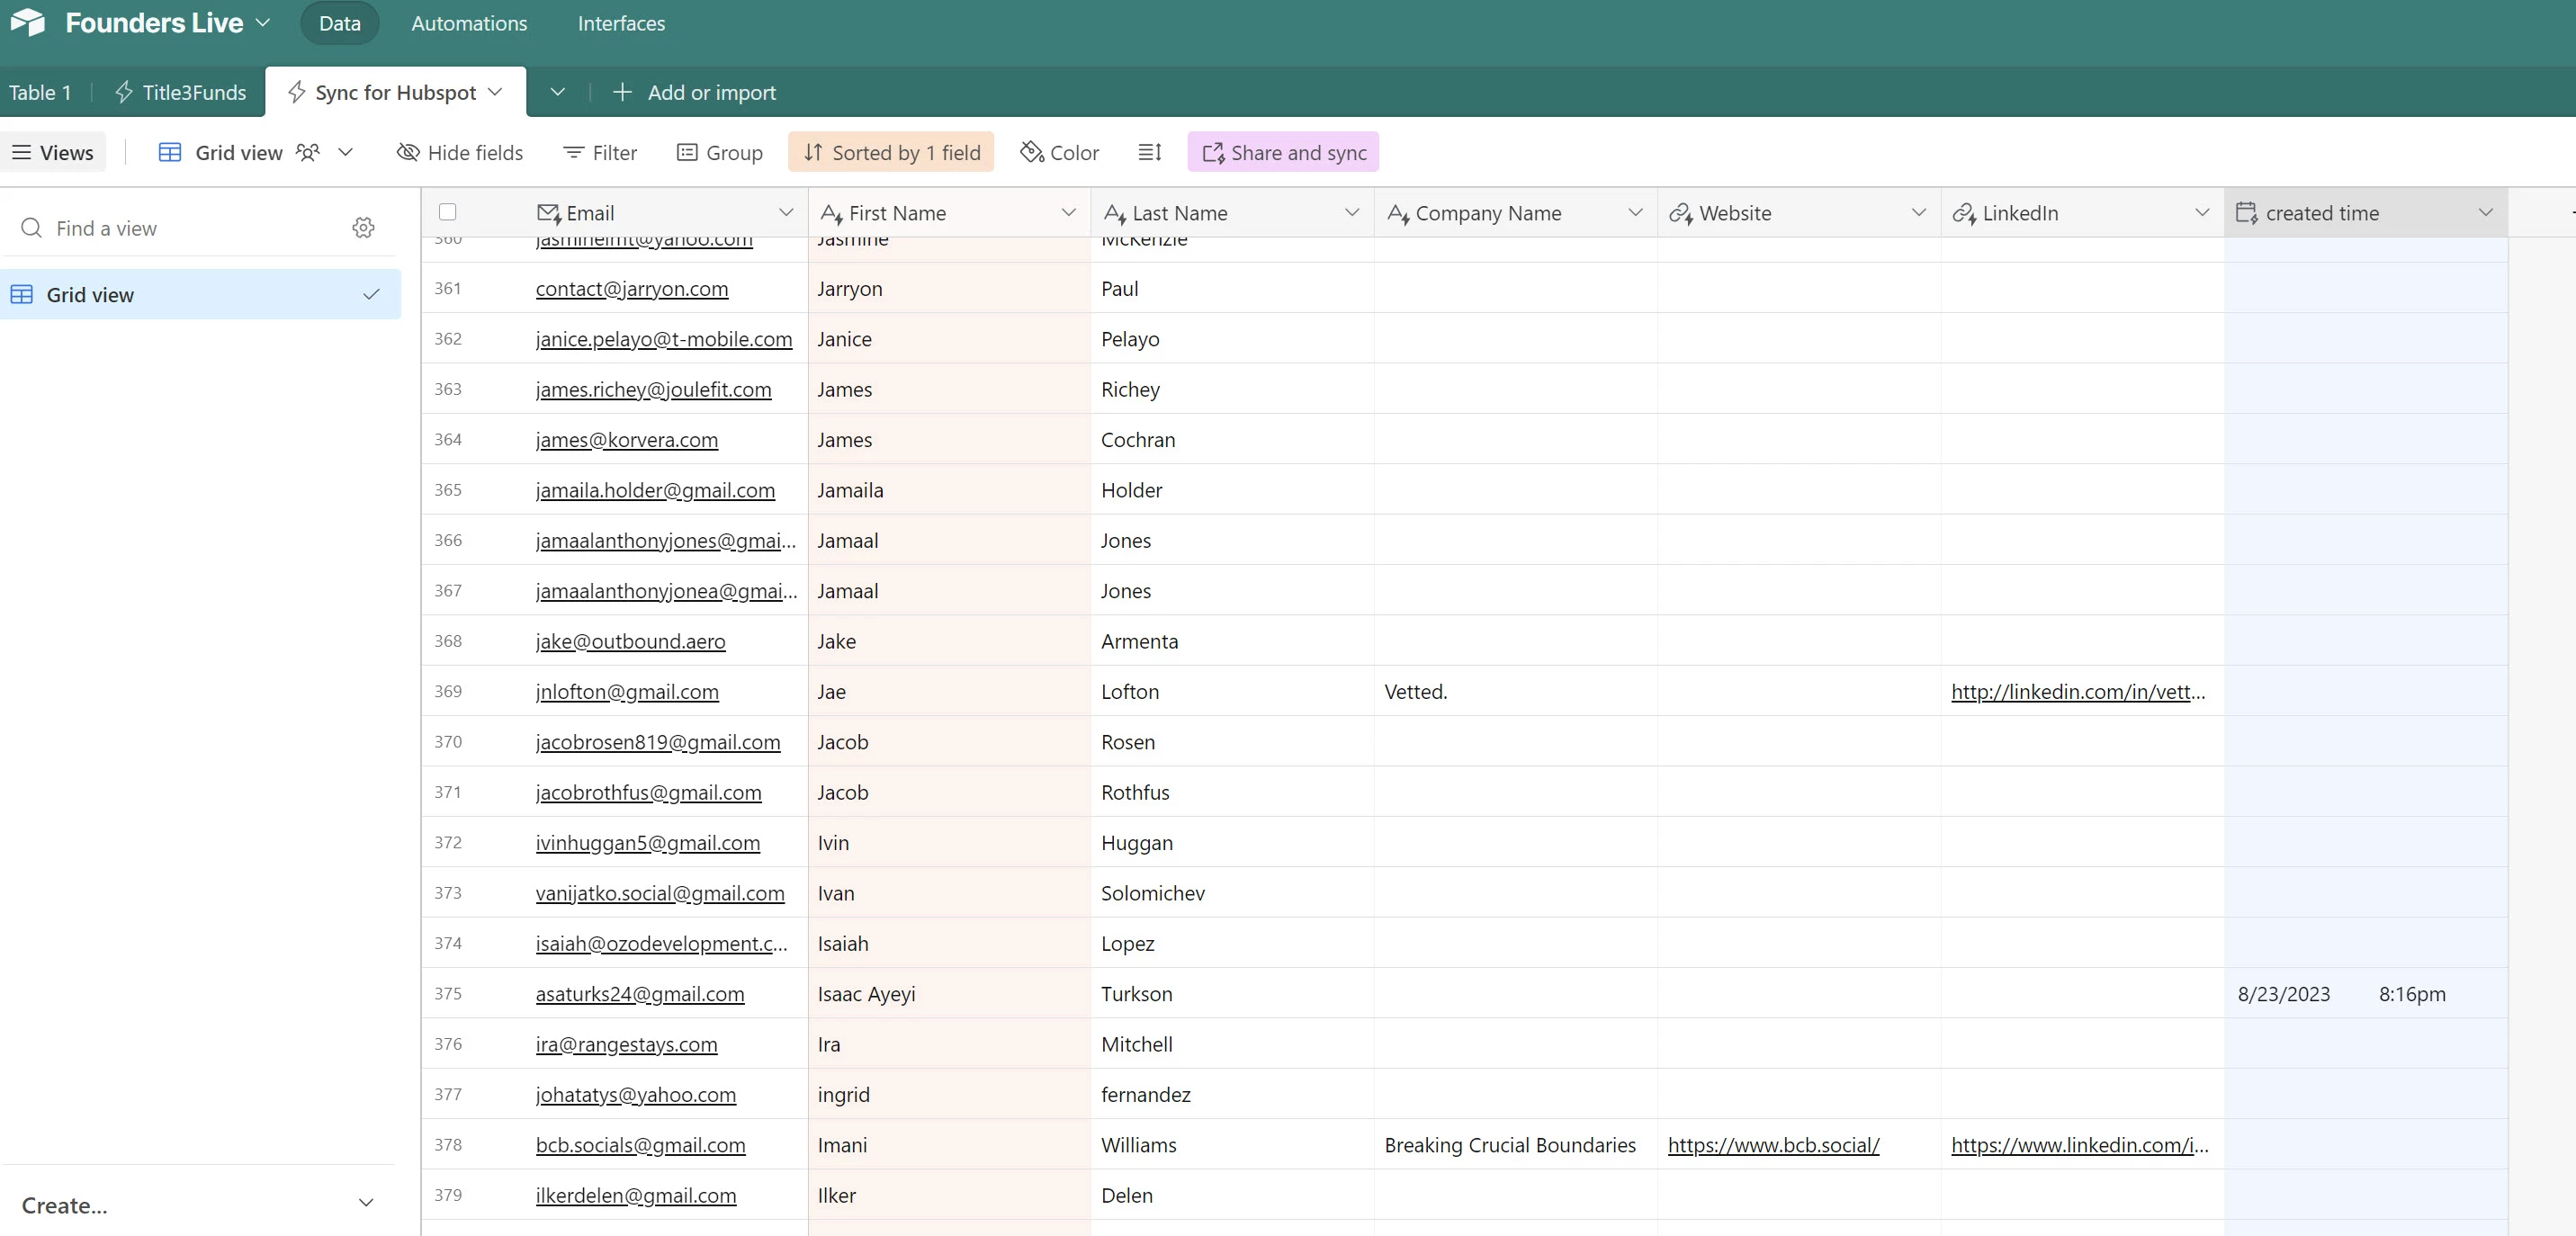Switch to the Automations tab
The width and height of the screenshot is (2576, 1236).
click(469, 23)
